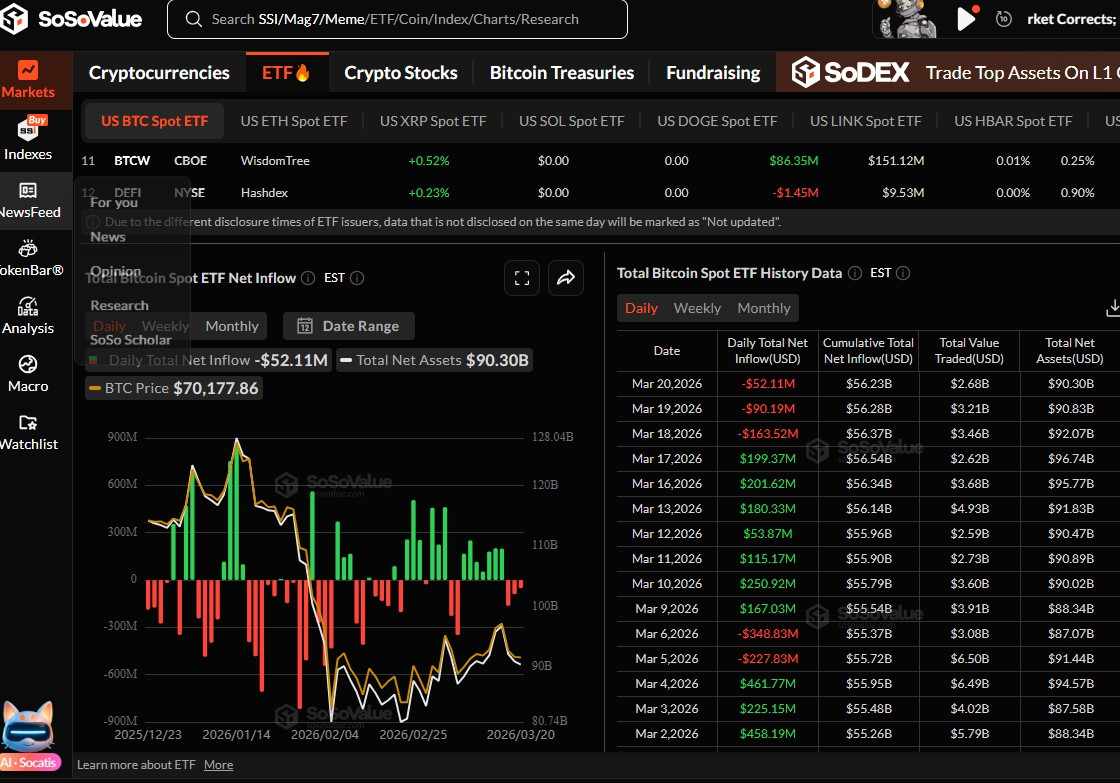Viewport: 1120px width, 783px height.
Task: Switch history table to Weekly view
Action: (697, 308)
